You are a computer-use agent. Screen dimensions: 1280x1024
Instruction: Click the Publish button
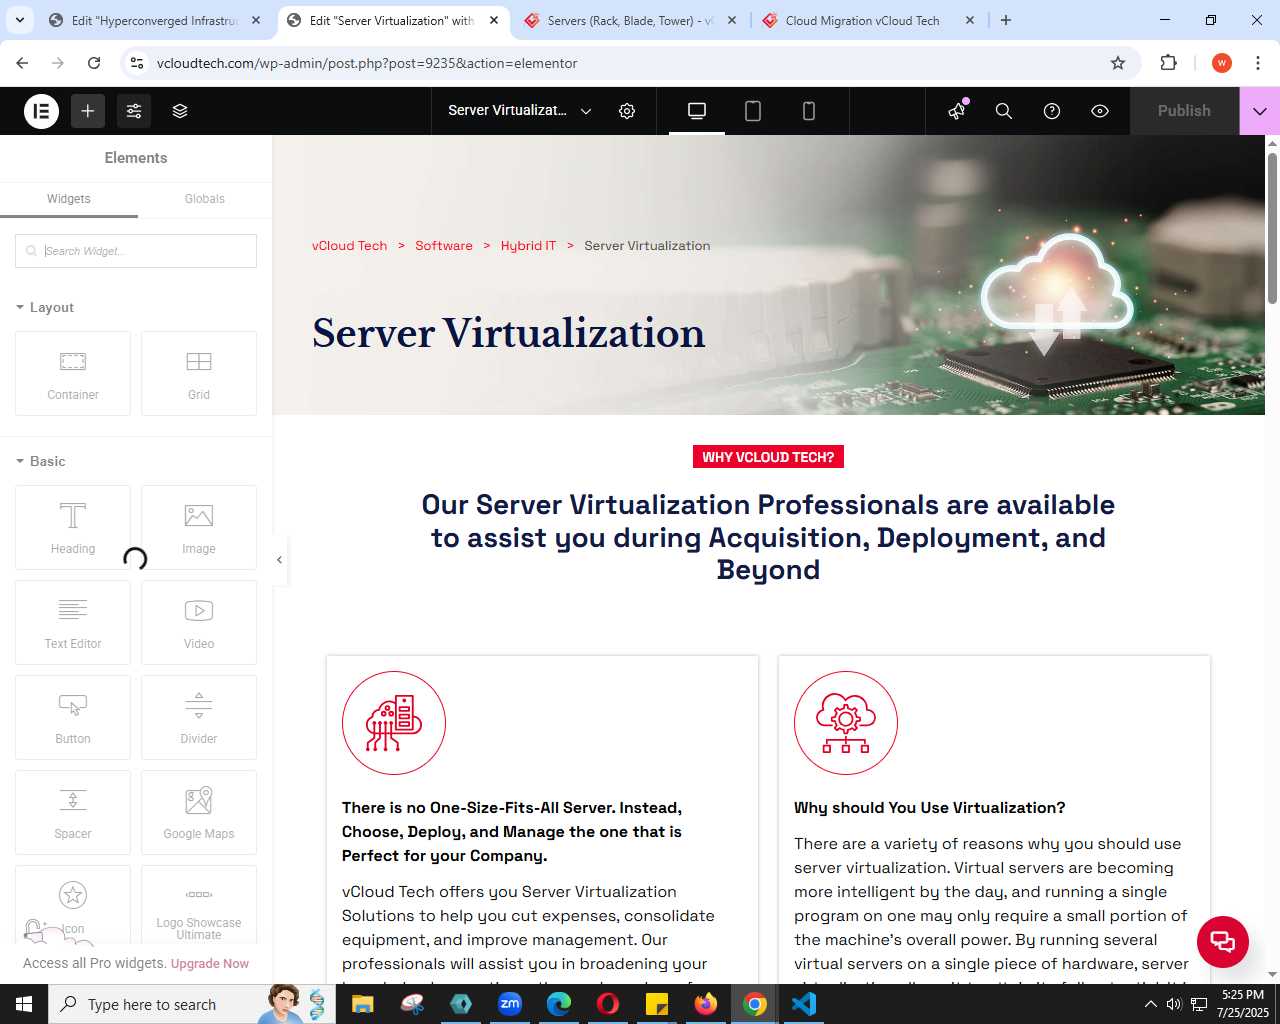tap(1184, 111)
